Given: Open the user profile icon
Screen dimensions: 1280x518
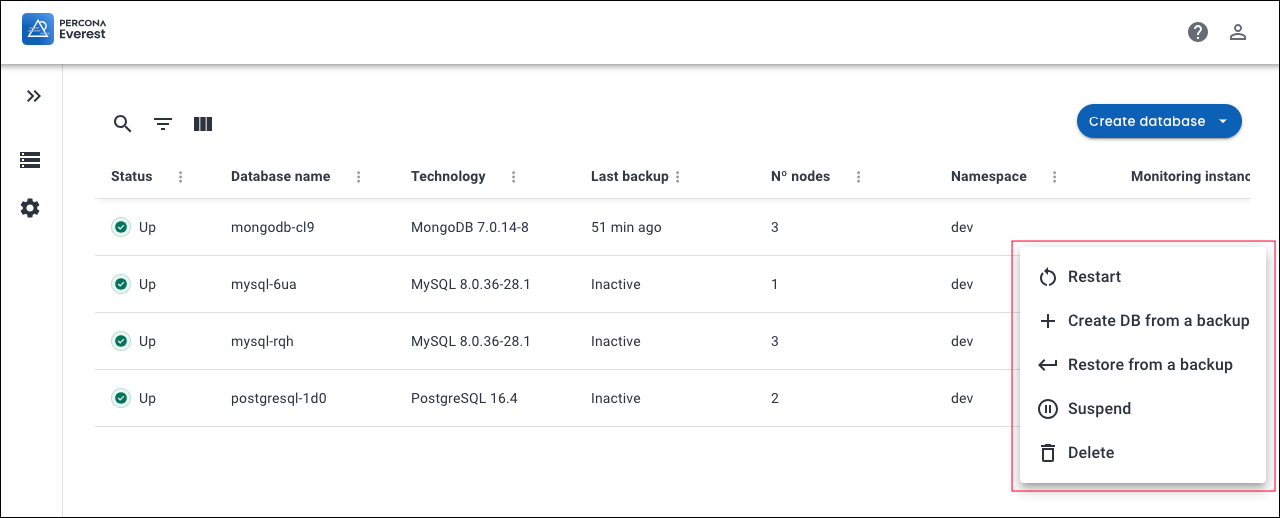Looking at the screenshot, I should [x=1238, y=32].
